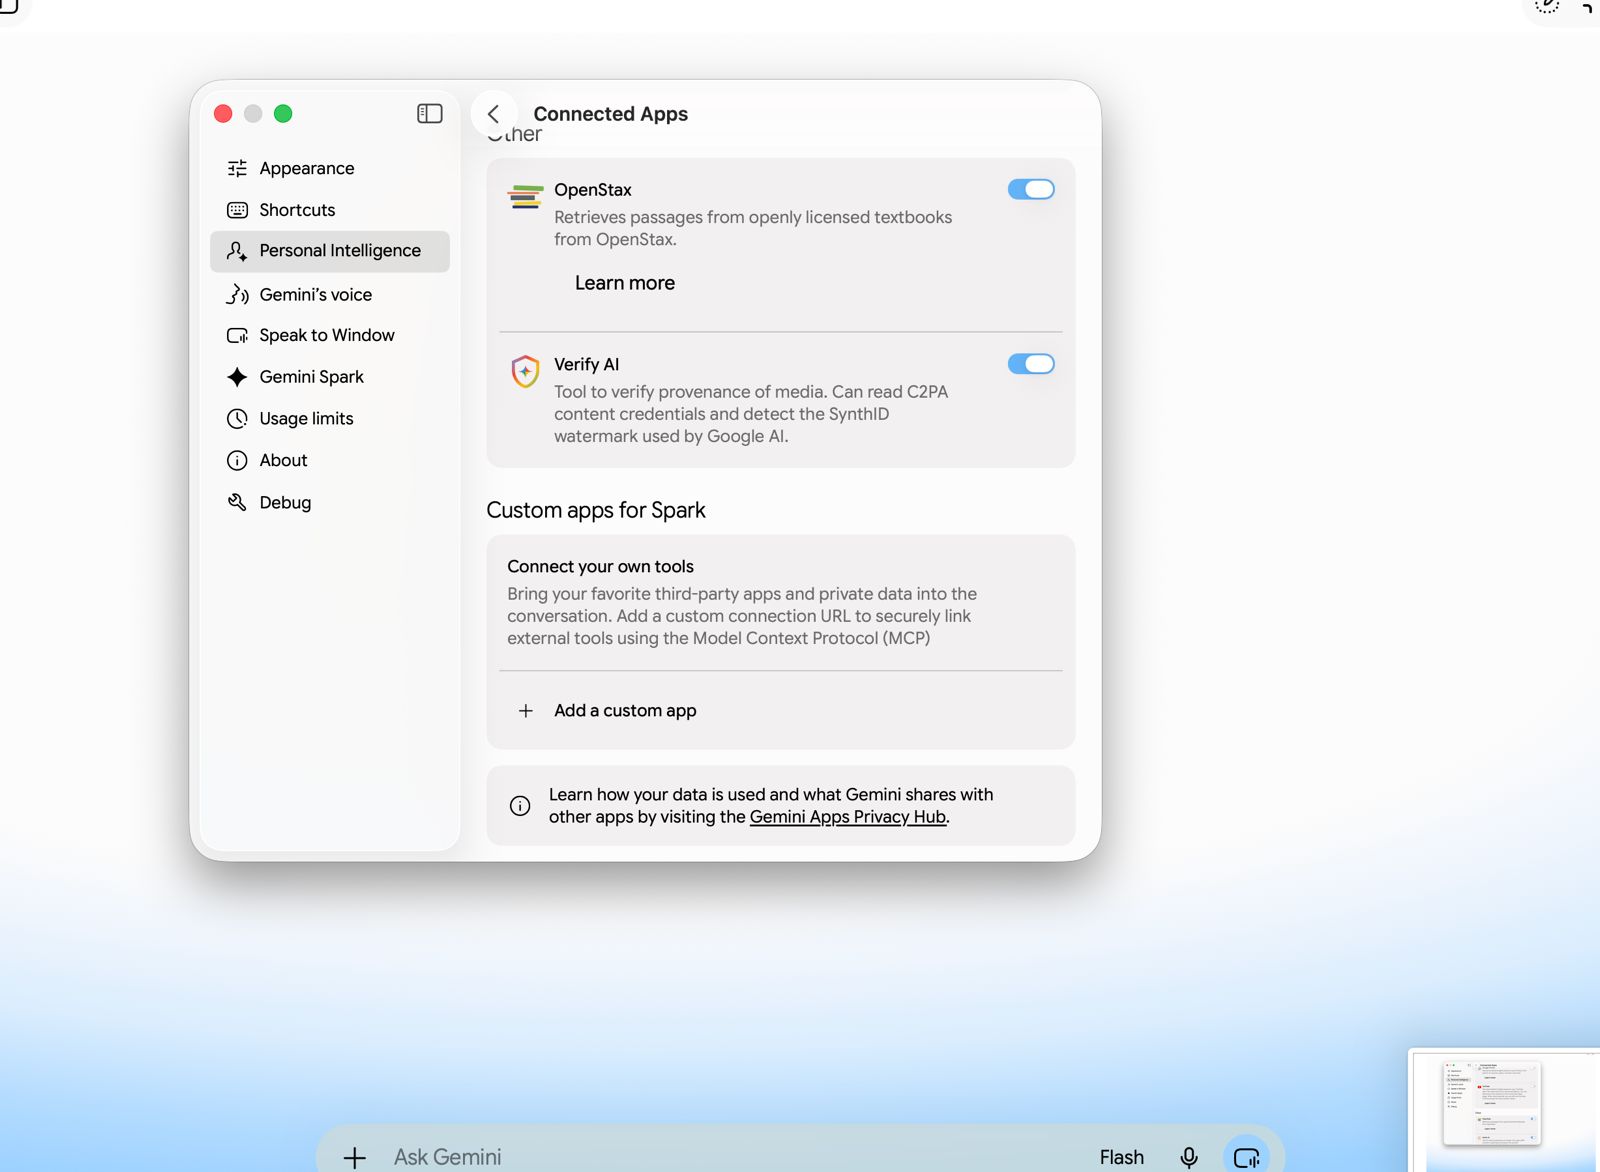Click the blue Speak to Window button
Image resolution: width=1600 pixels, height=1172 pixels.
coord(1247,1157)
